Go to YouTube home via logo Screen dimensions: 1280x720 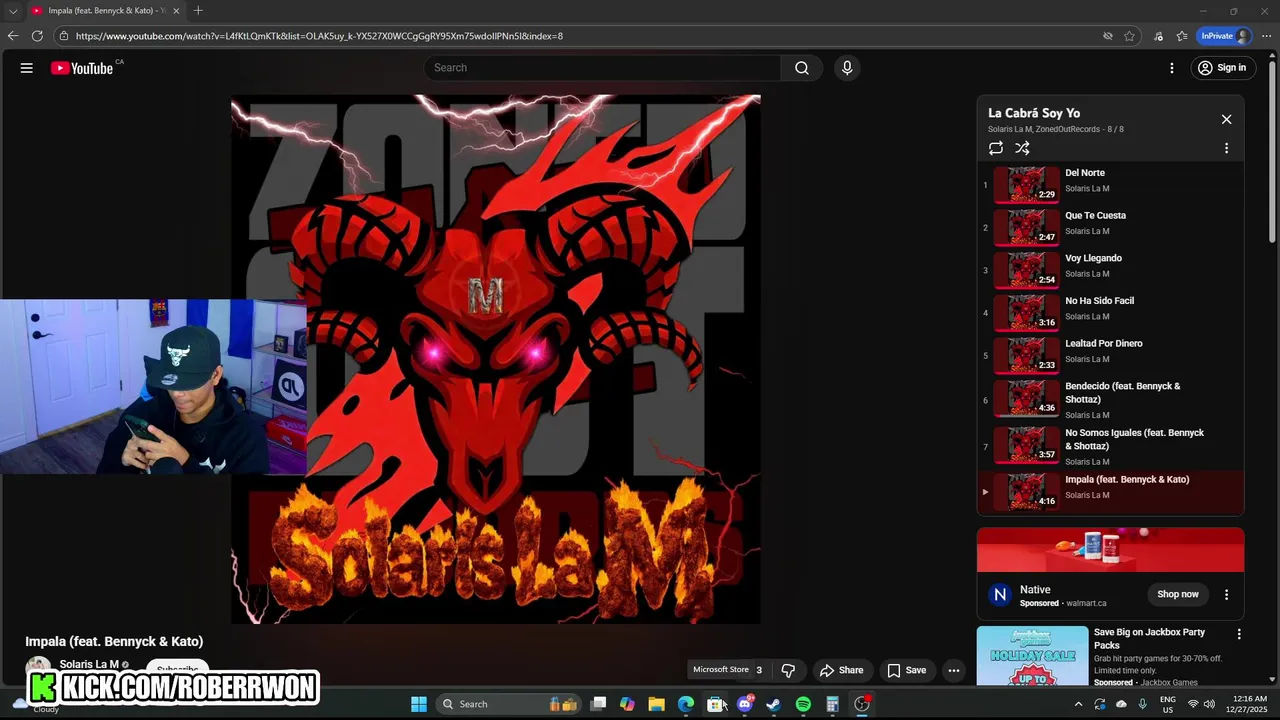pos(82,68)
